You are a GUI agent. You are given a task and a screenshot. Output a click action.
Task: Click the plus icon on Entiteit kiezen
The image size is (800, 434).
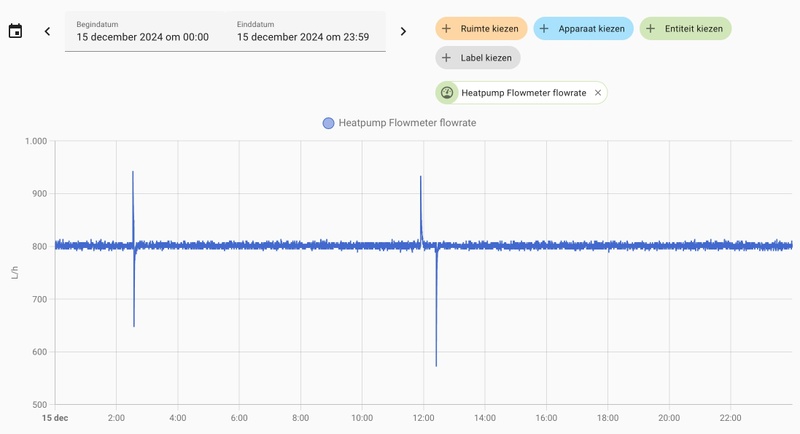coord(650,29)
